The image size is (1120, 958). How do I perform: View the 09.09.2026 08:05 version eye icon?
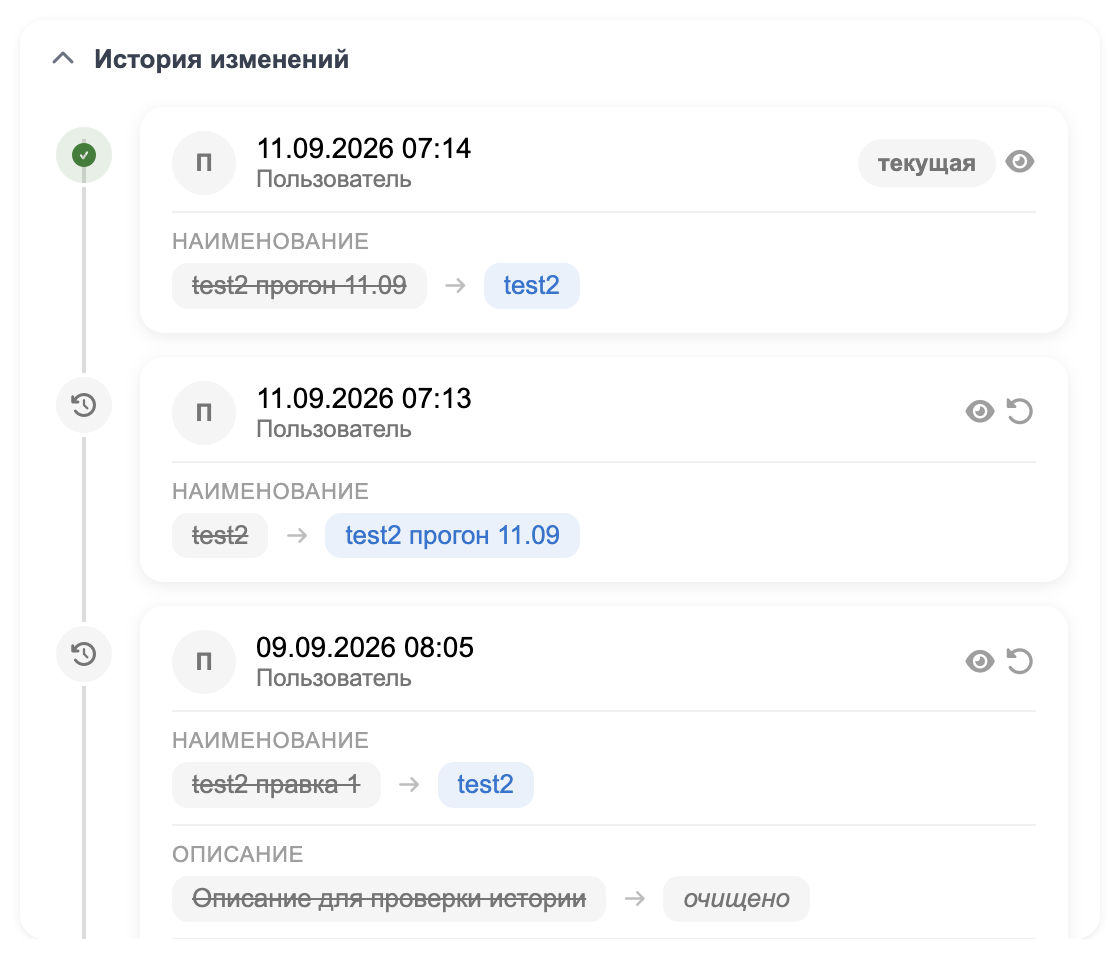979,661
